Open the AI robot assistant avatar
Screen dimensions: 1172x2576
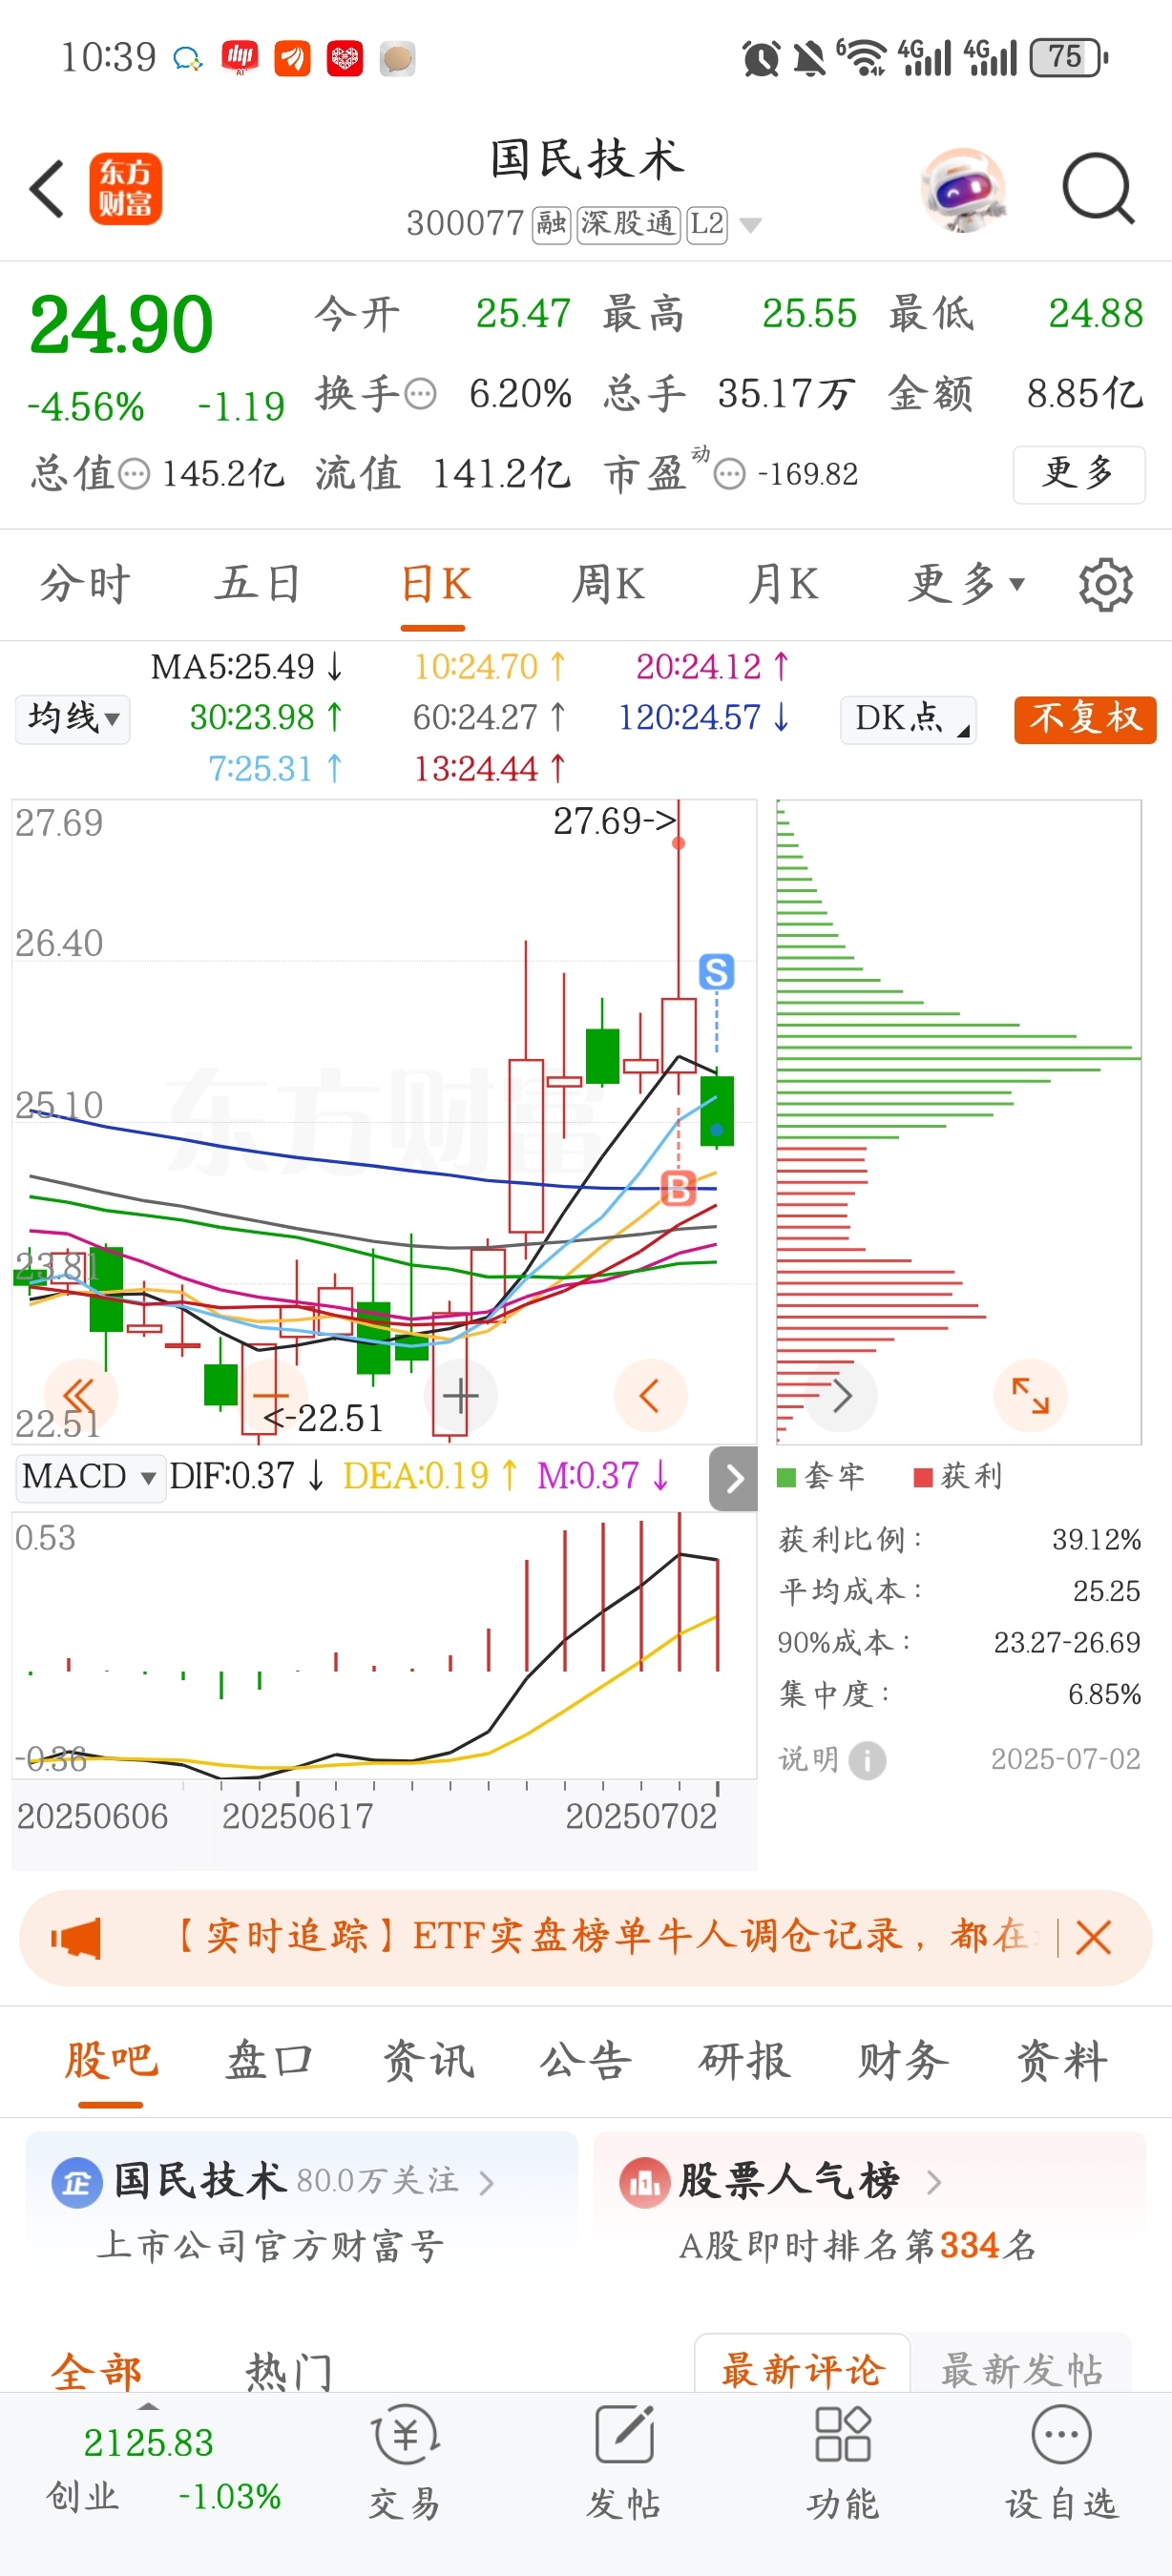coord(963,188)
